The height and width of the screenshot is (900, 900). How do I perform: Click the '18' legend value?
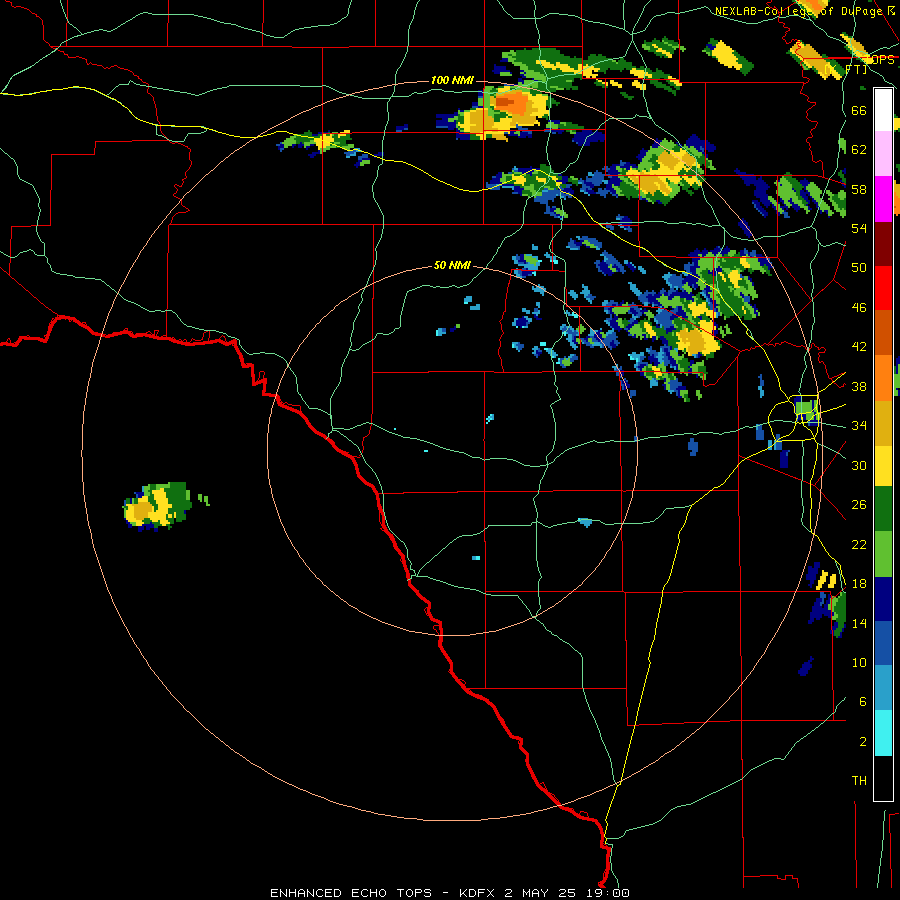click(859, 584)
